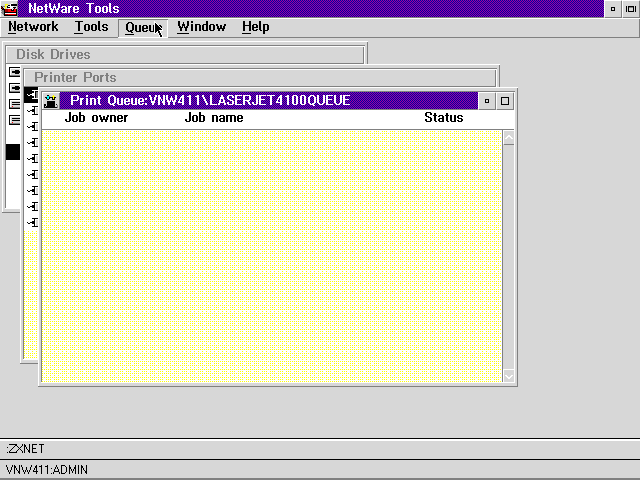Screen dimensions: 640x480
Task: Open the Help menu
Action: (256, 27)
